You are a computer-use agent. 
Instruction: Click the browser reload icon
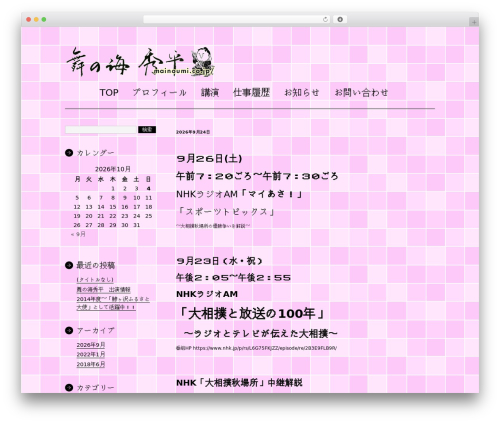[325, 20]
